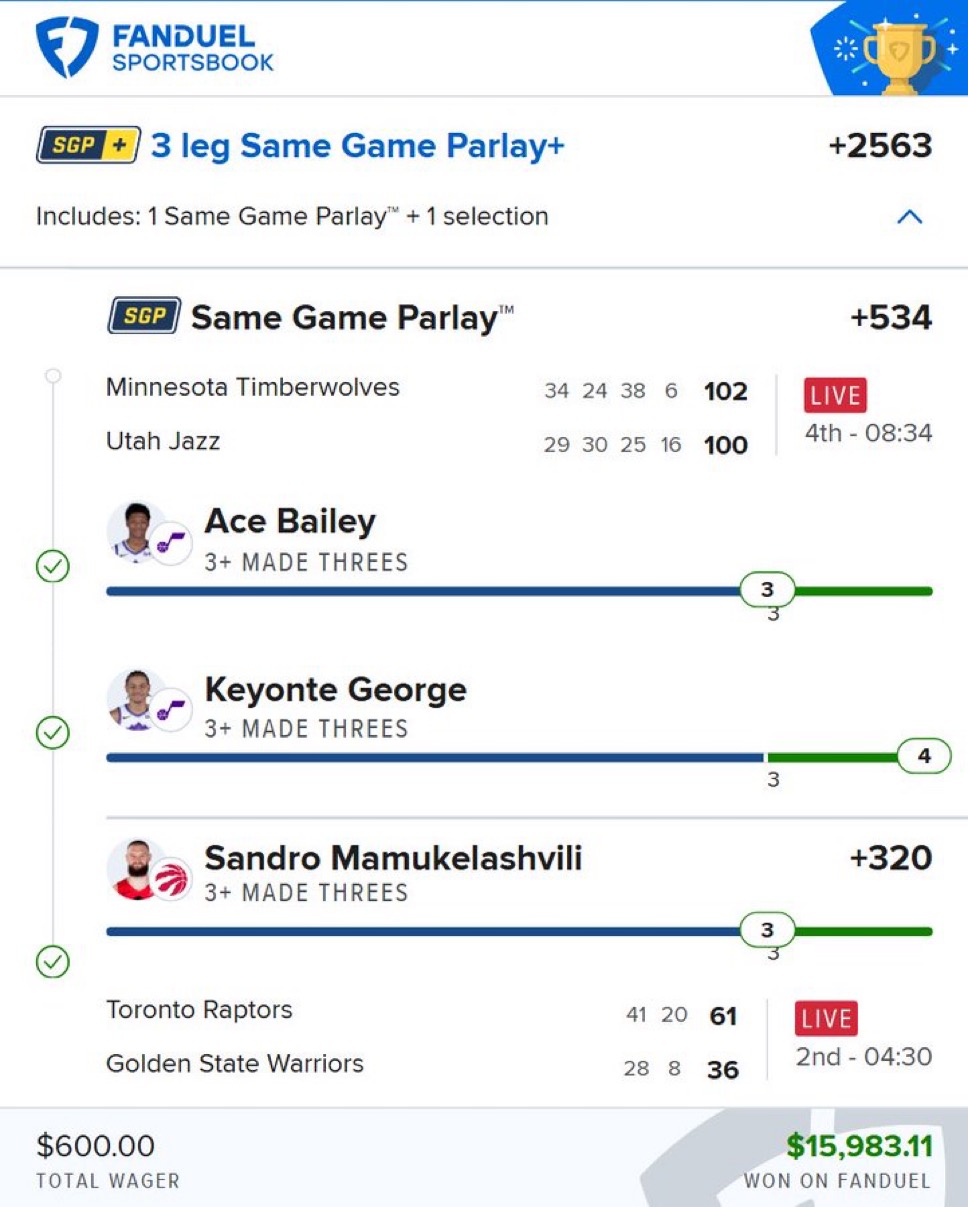Viewport: 968px width, 1207px height.
Task: Click the green checkmark for Keyonte George
Action: point(52,733)
